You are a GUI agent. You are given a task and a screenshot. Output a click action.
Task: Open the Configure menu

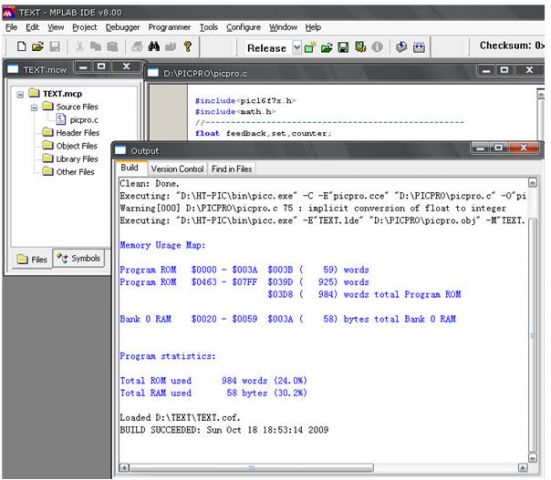243,27
